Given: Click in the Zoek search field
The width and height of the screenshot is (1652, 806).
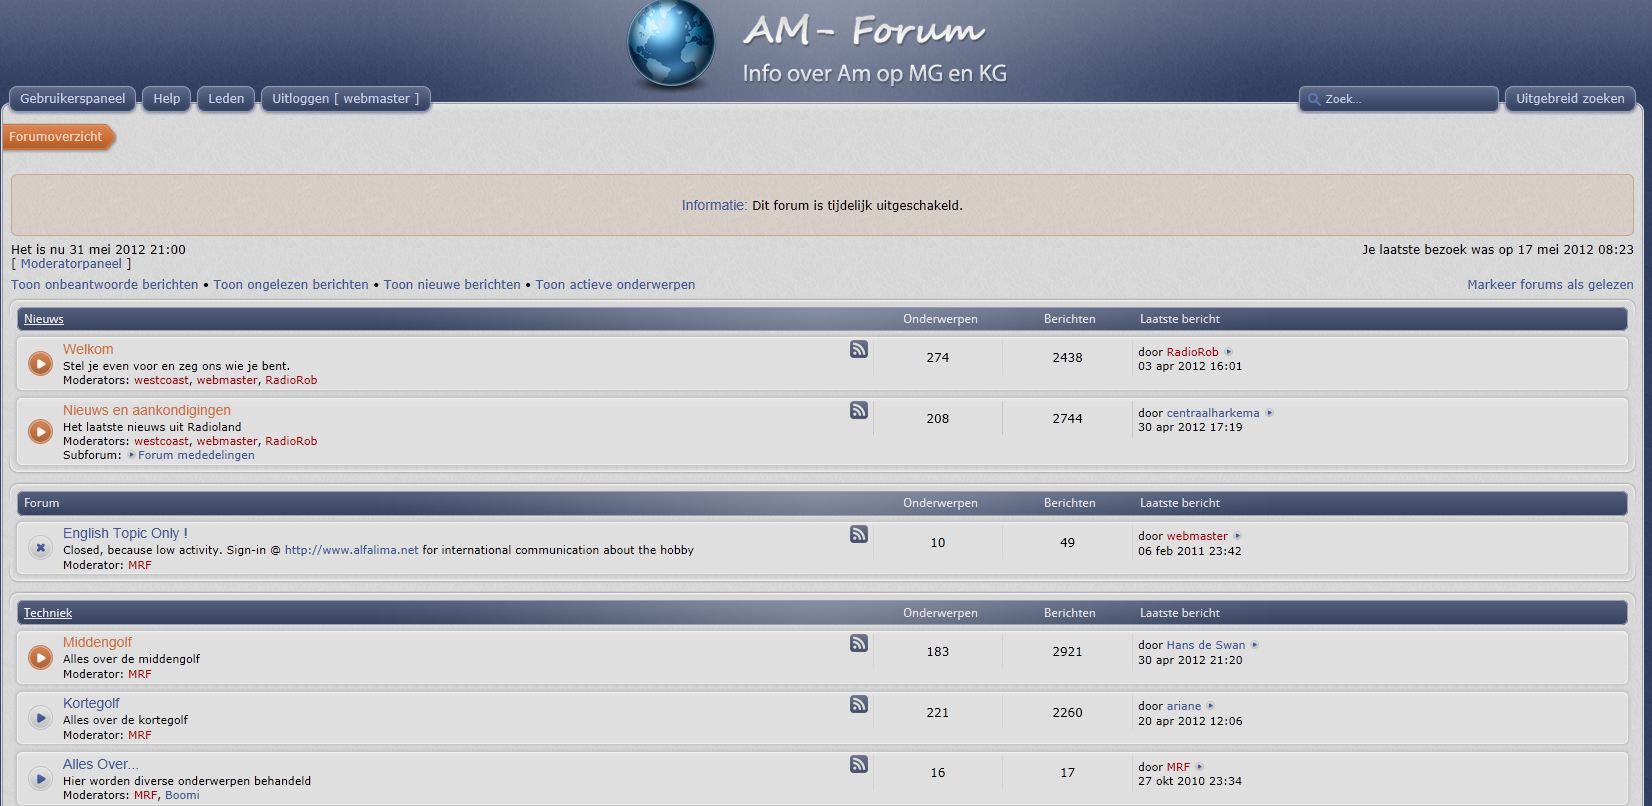Looking at the screenshot, I should pos(1405,99).
